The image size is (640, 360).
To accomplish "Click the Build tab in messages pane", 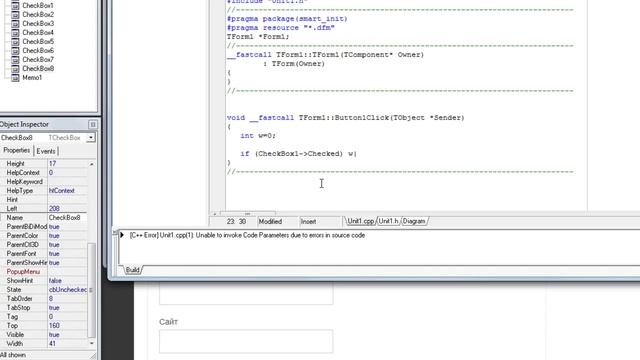I will point(132,270).
